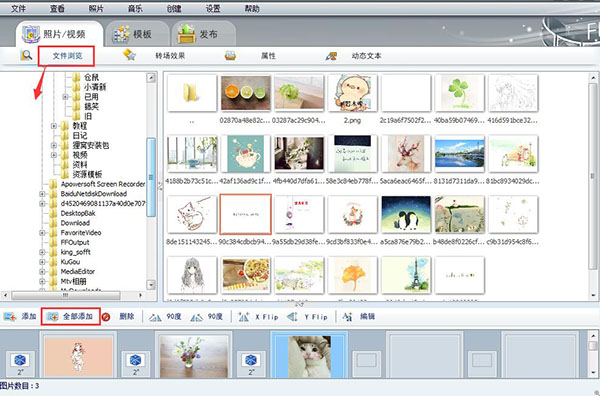This screenshot has height=396, width=600.
Task: Select the 2.png chick thumbnail
Action: tap(352, 93)
